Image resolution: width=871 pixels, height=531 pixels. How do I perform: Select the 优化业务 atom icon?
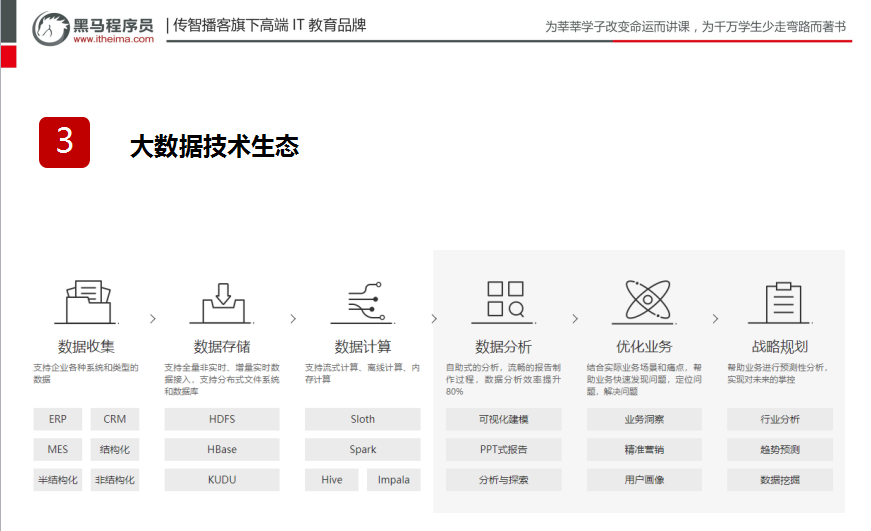point(644,300)
